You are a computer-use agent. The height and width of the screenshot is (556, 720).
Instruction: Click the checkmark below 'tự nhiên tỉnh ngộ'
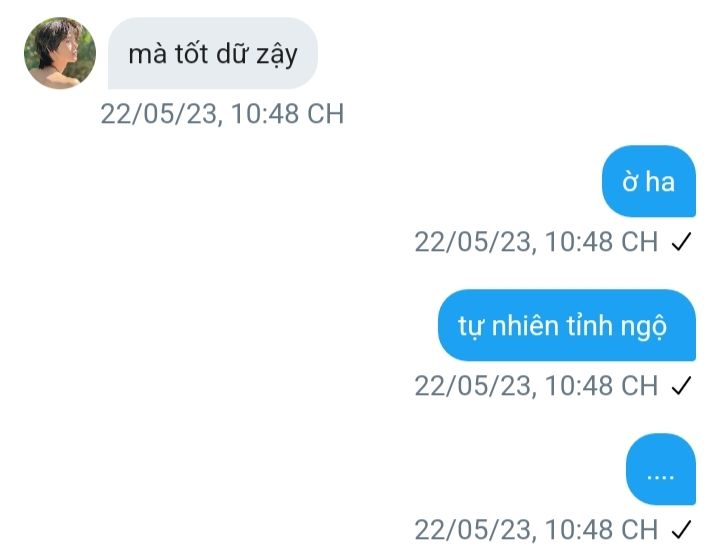pyautogui.click(x=681, y=386)
